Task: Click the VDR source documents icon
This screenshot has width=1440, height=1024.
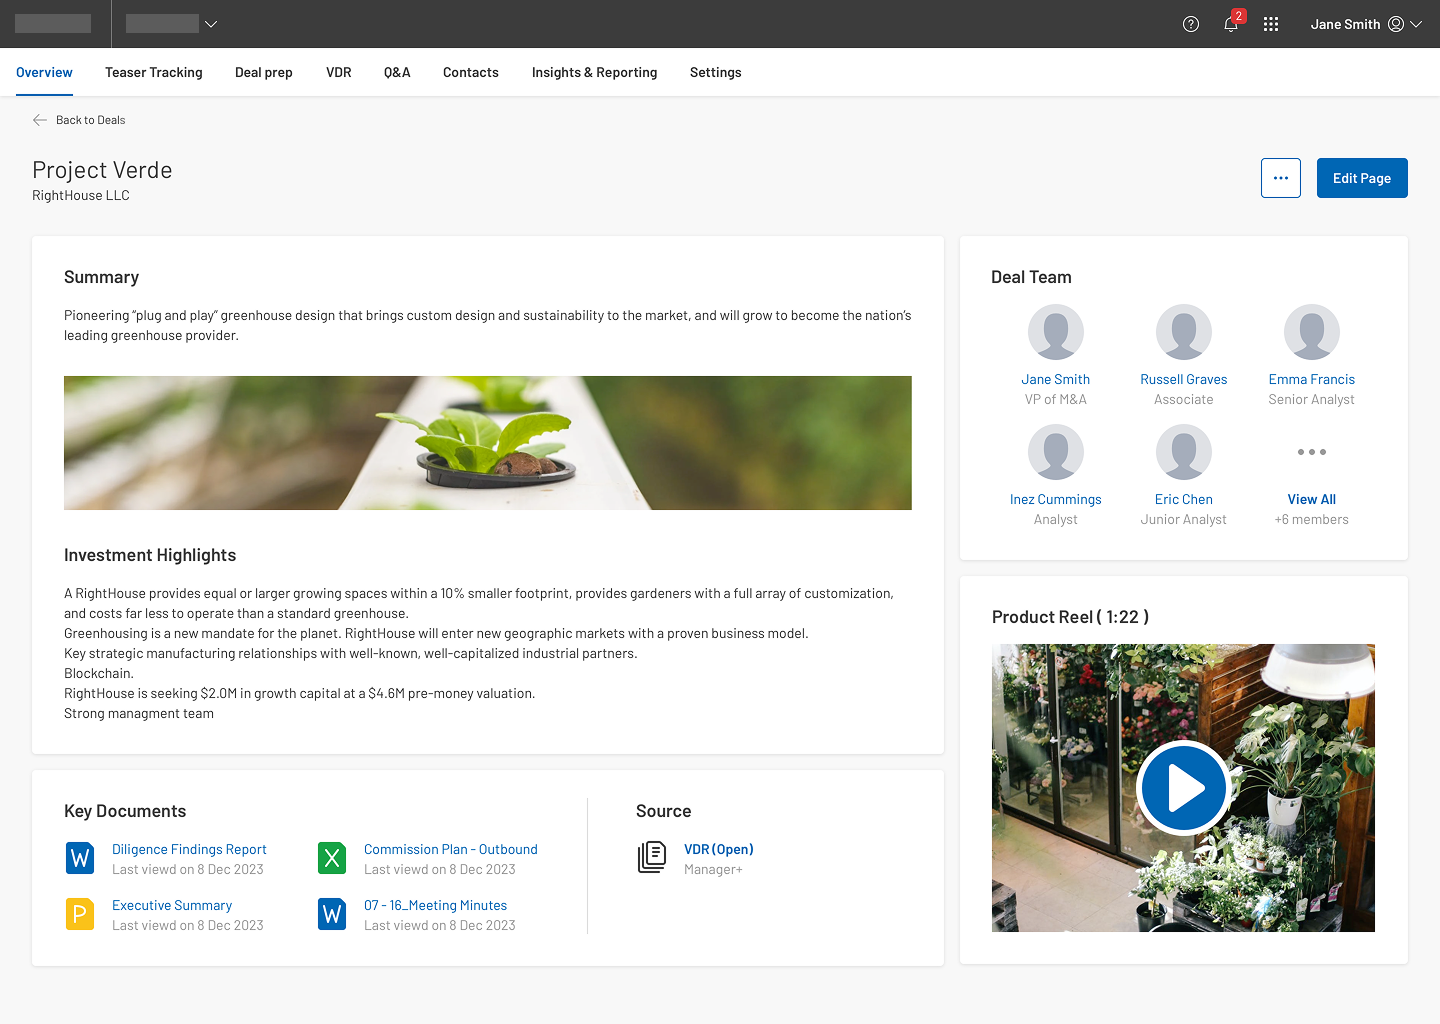Action: 652,858
